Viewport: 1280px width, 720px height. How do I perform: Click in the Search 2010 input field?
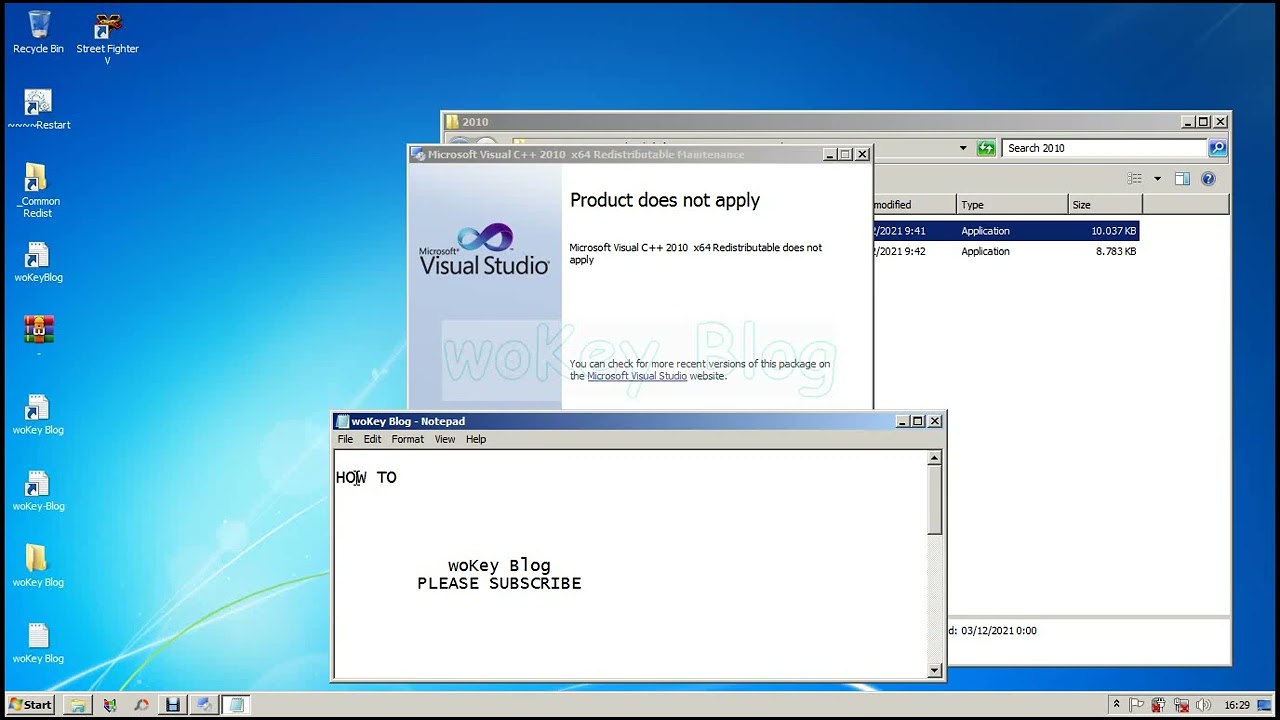1104,148
